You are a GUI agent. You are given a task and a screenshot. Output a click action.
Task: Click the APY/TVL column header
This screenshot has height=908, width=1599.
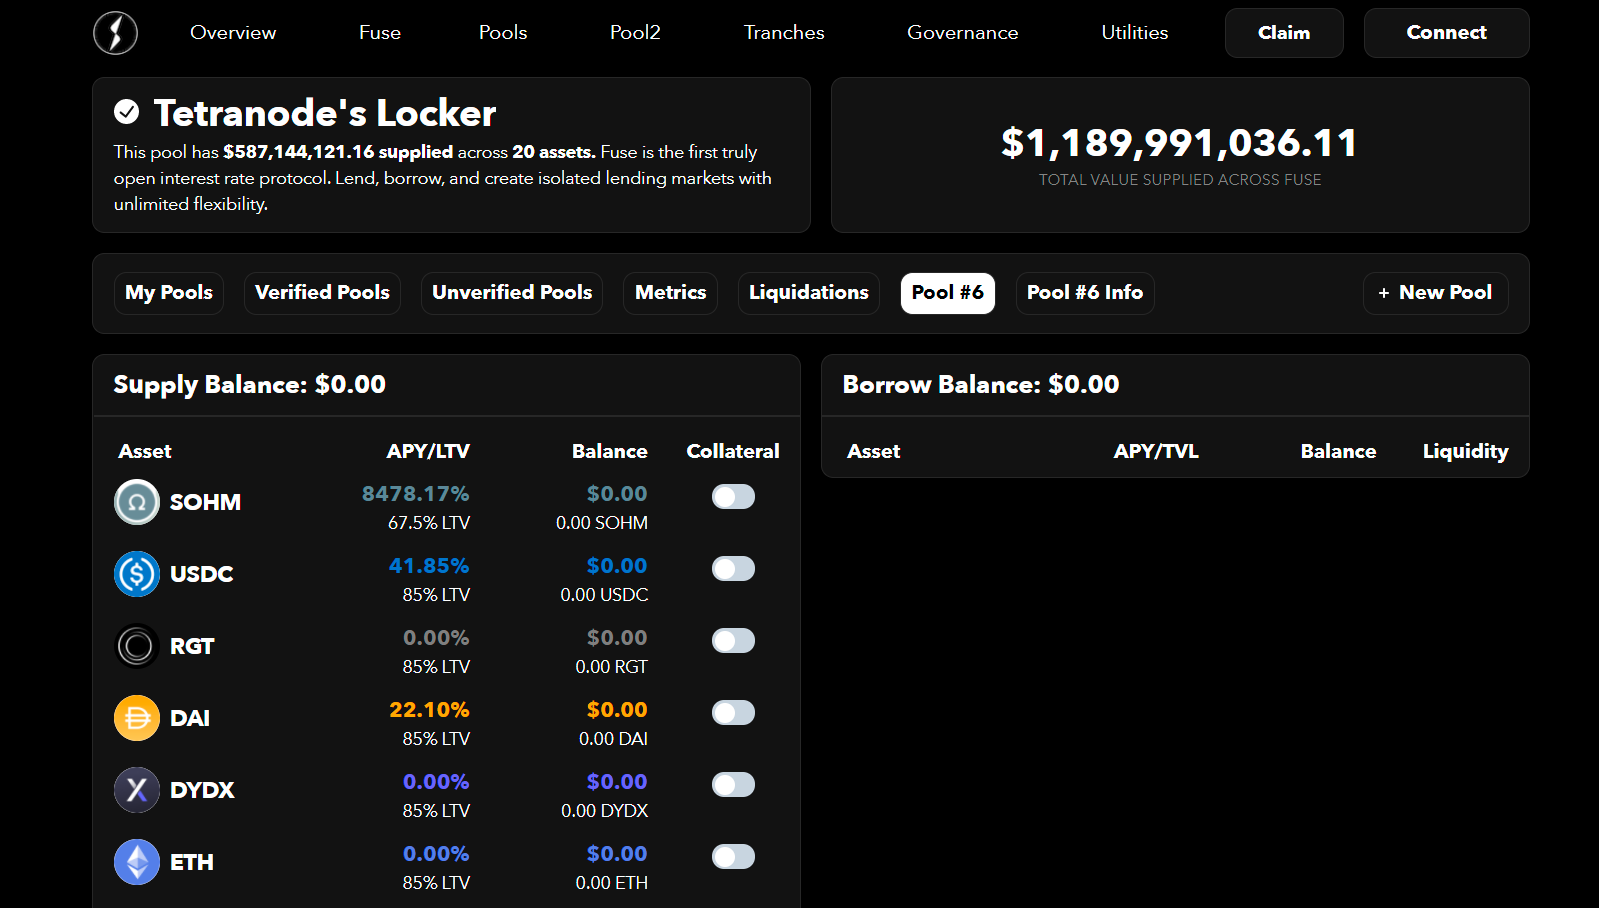pyautogui.click(x=1156, y=451)
